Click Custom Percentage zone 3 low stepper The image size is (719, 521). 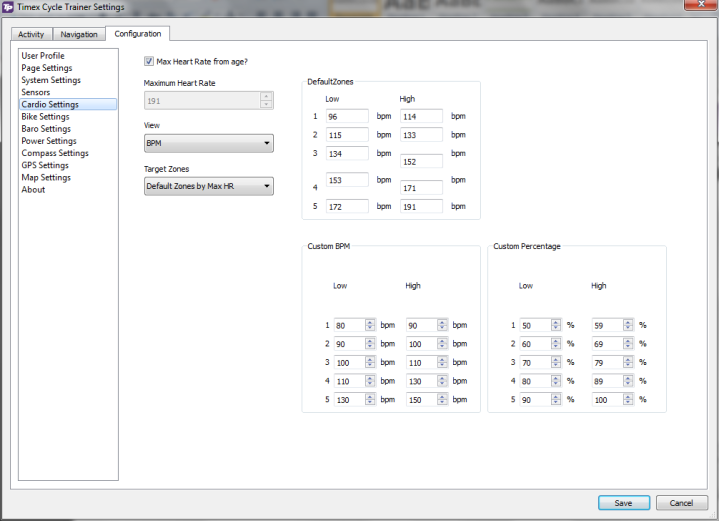pos(556,362)
